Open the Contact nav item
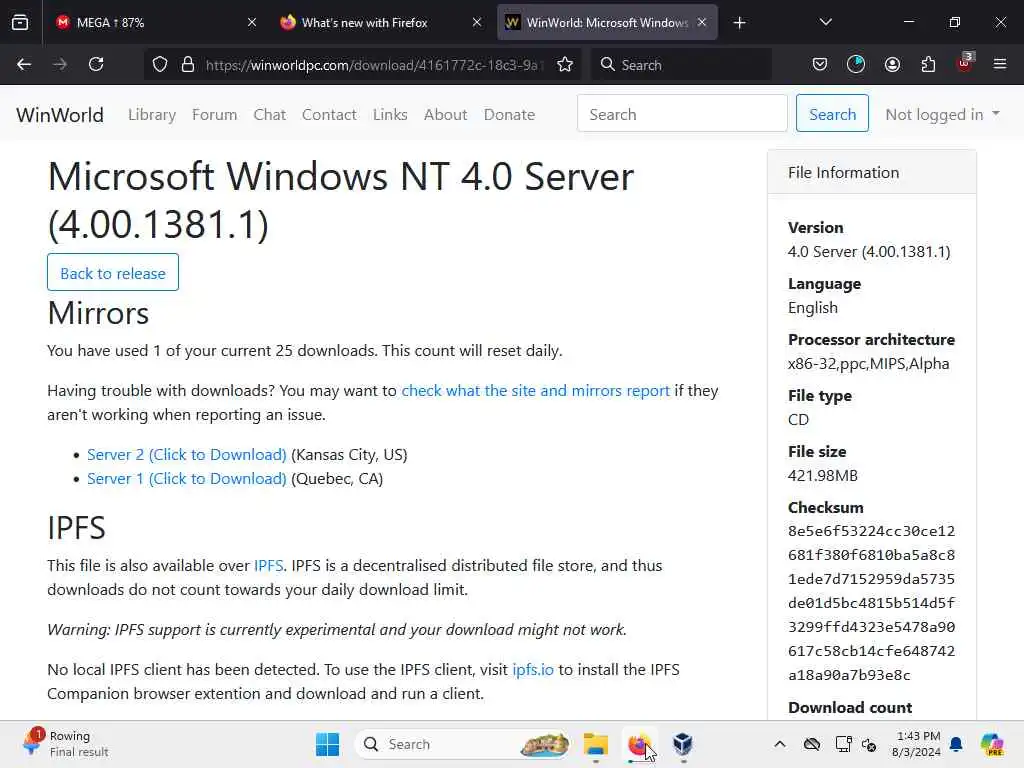The image size is (1024, 768). click(329, 114)
